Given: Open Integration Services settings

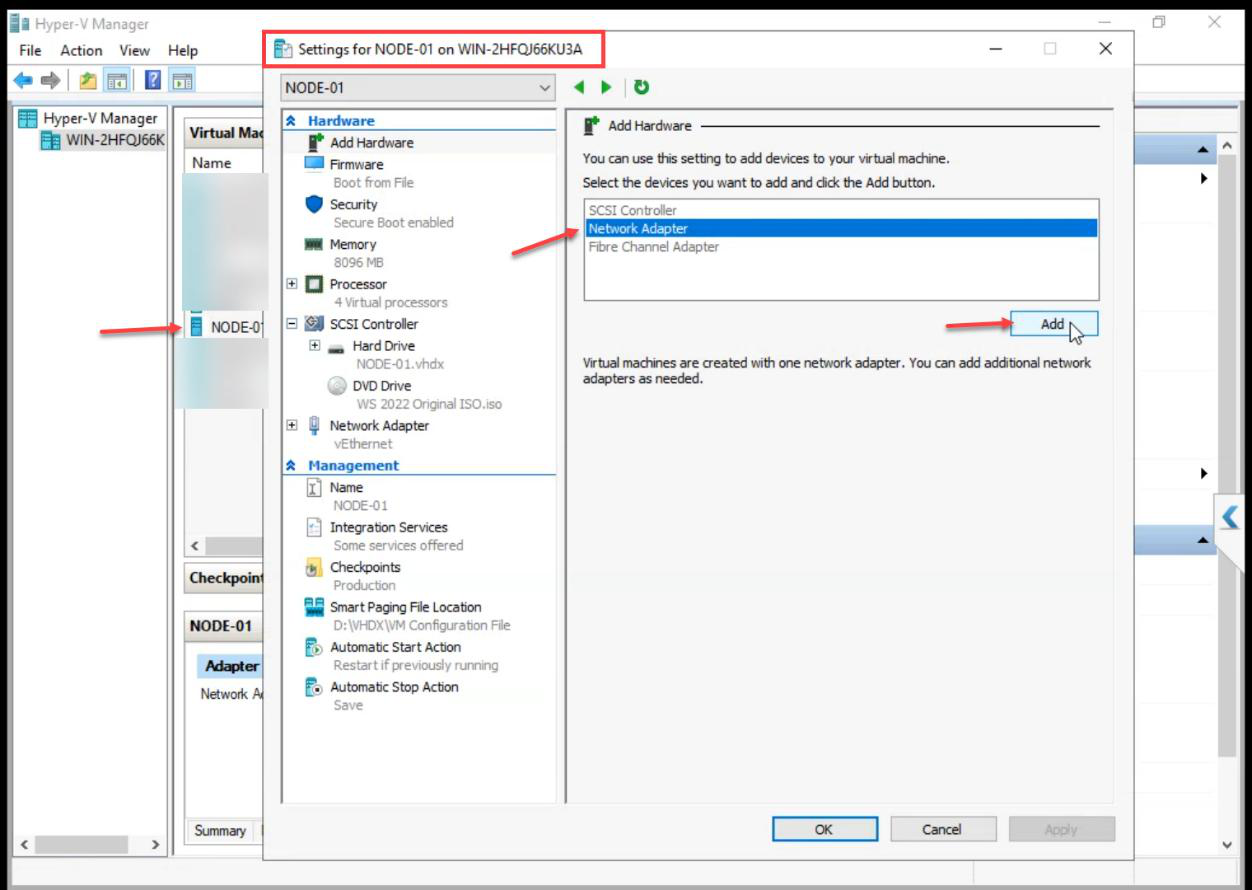Looking at the screenshot, I should [389, 527].
